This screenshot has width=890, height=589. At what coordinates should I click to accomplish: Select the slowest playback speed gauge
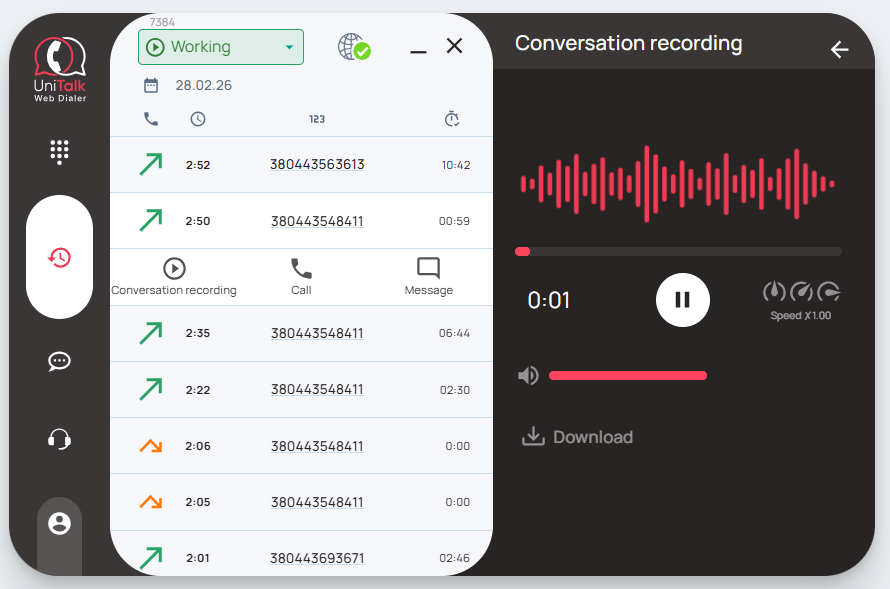pos(774,292)
